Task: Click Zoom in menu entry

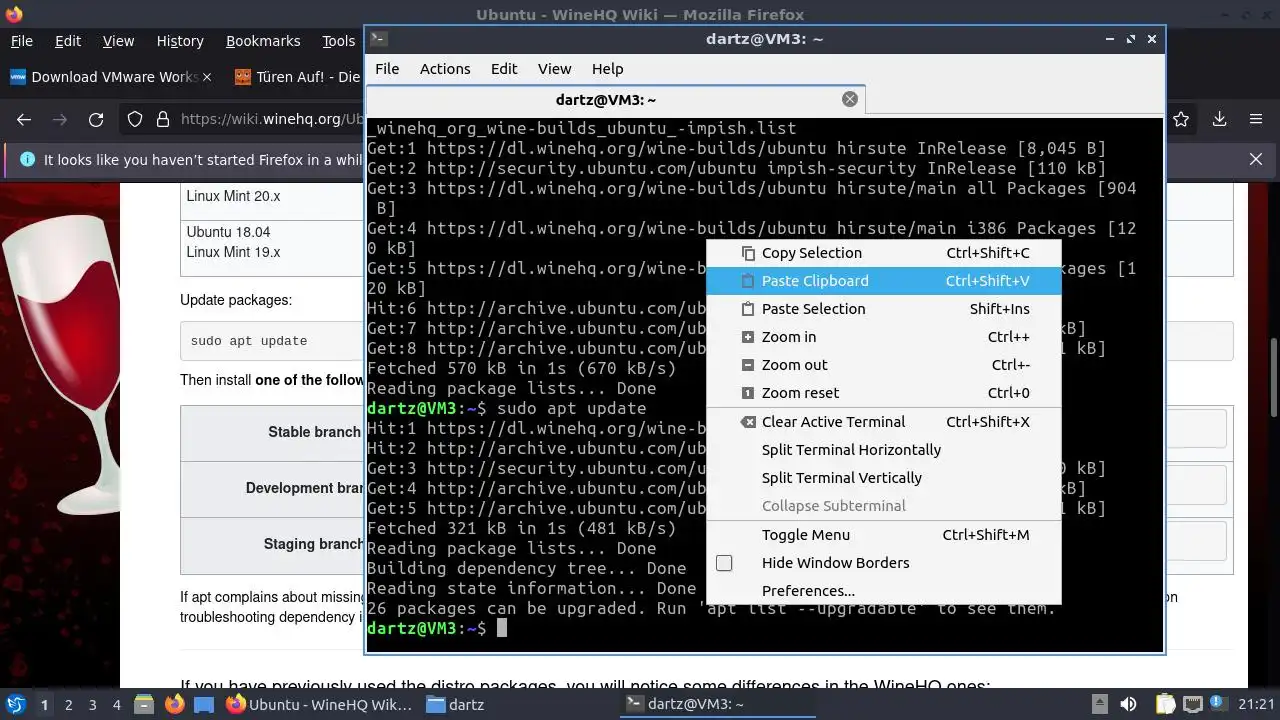Action: tap(884, 337)
